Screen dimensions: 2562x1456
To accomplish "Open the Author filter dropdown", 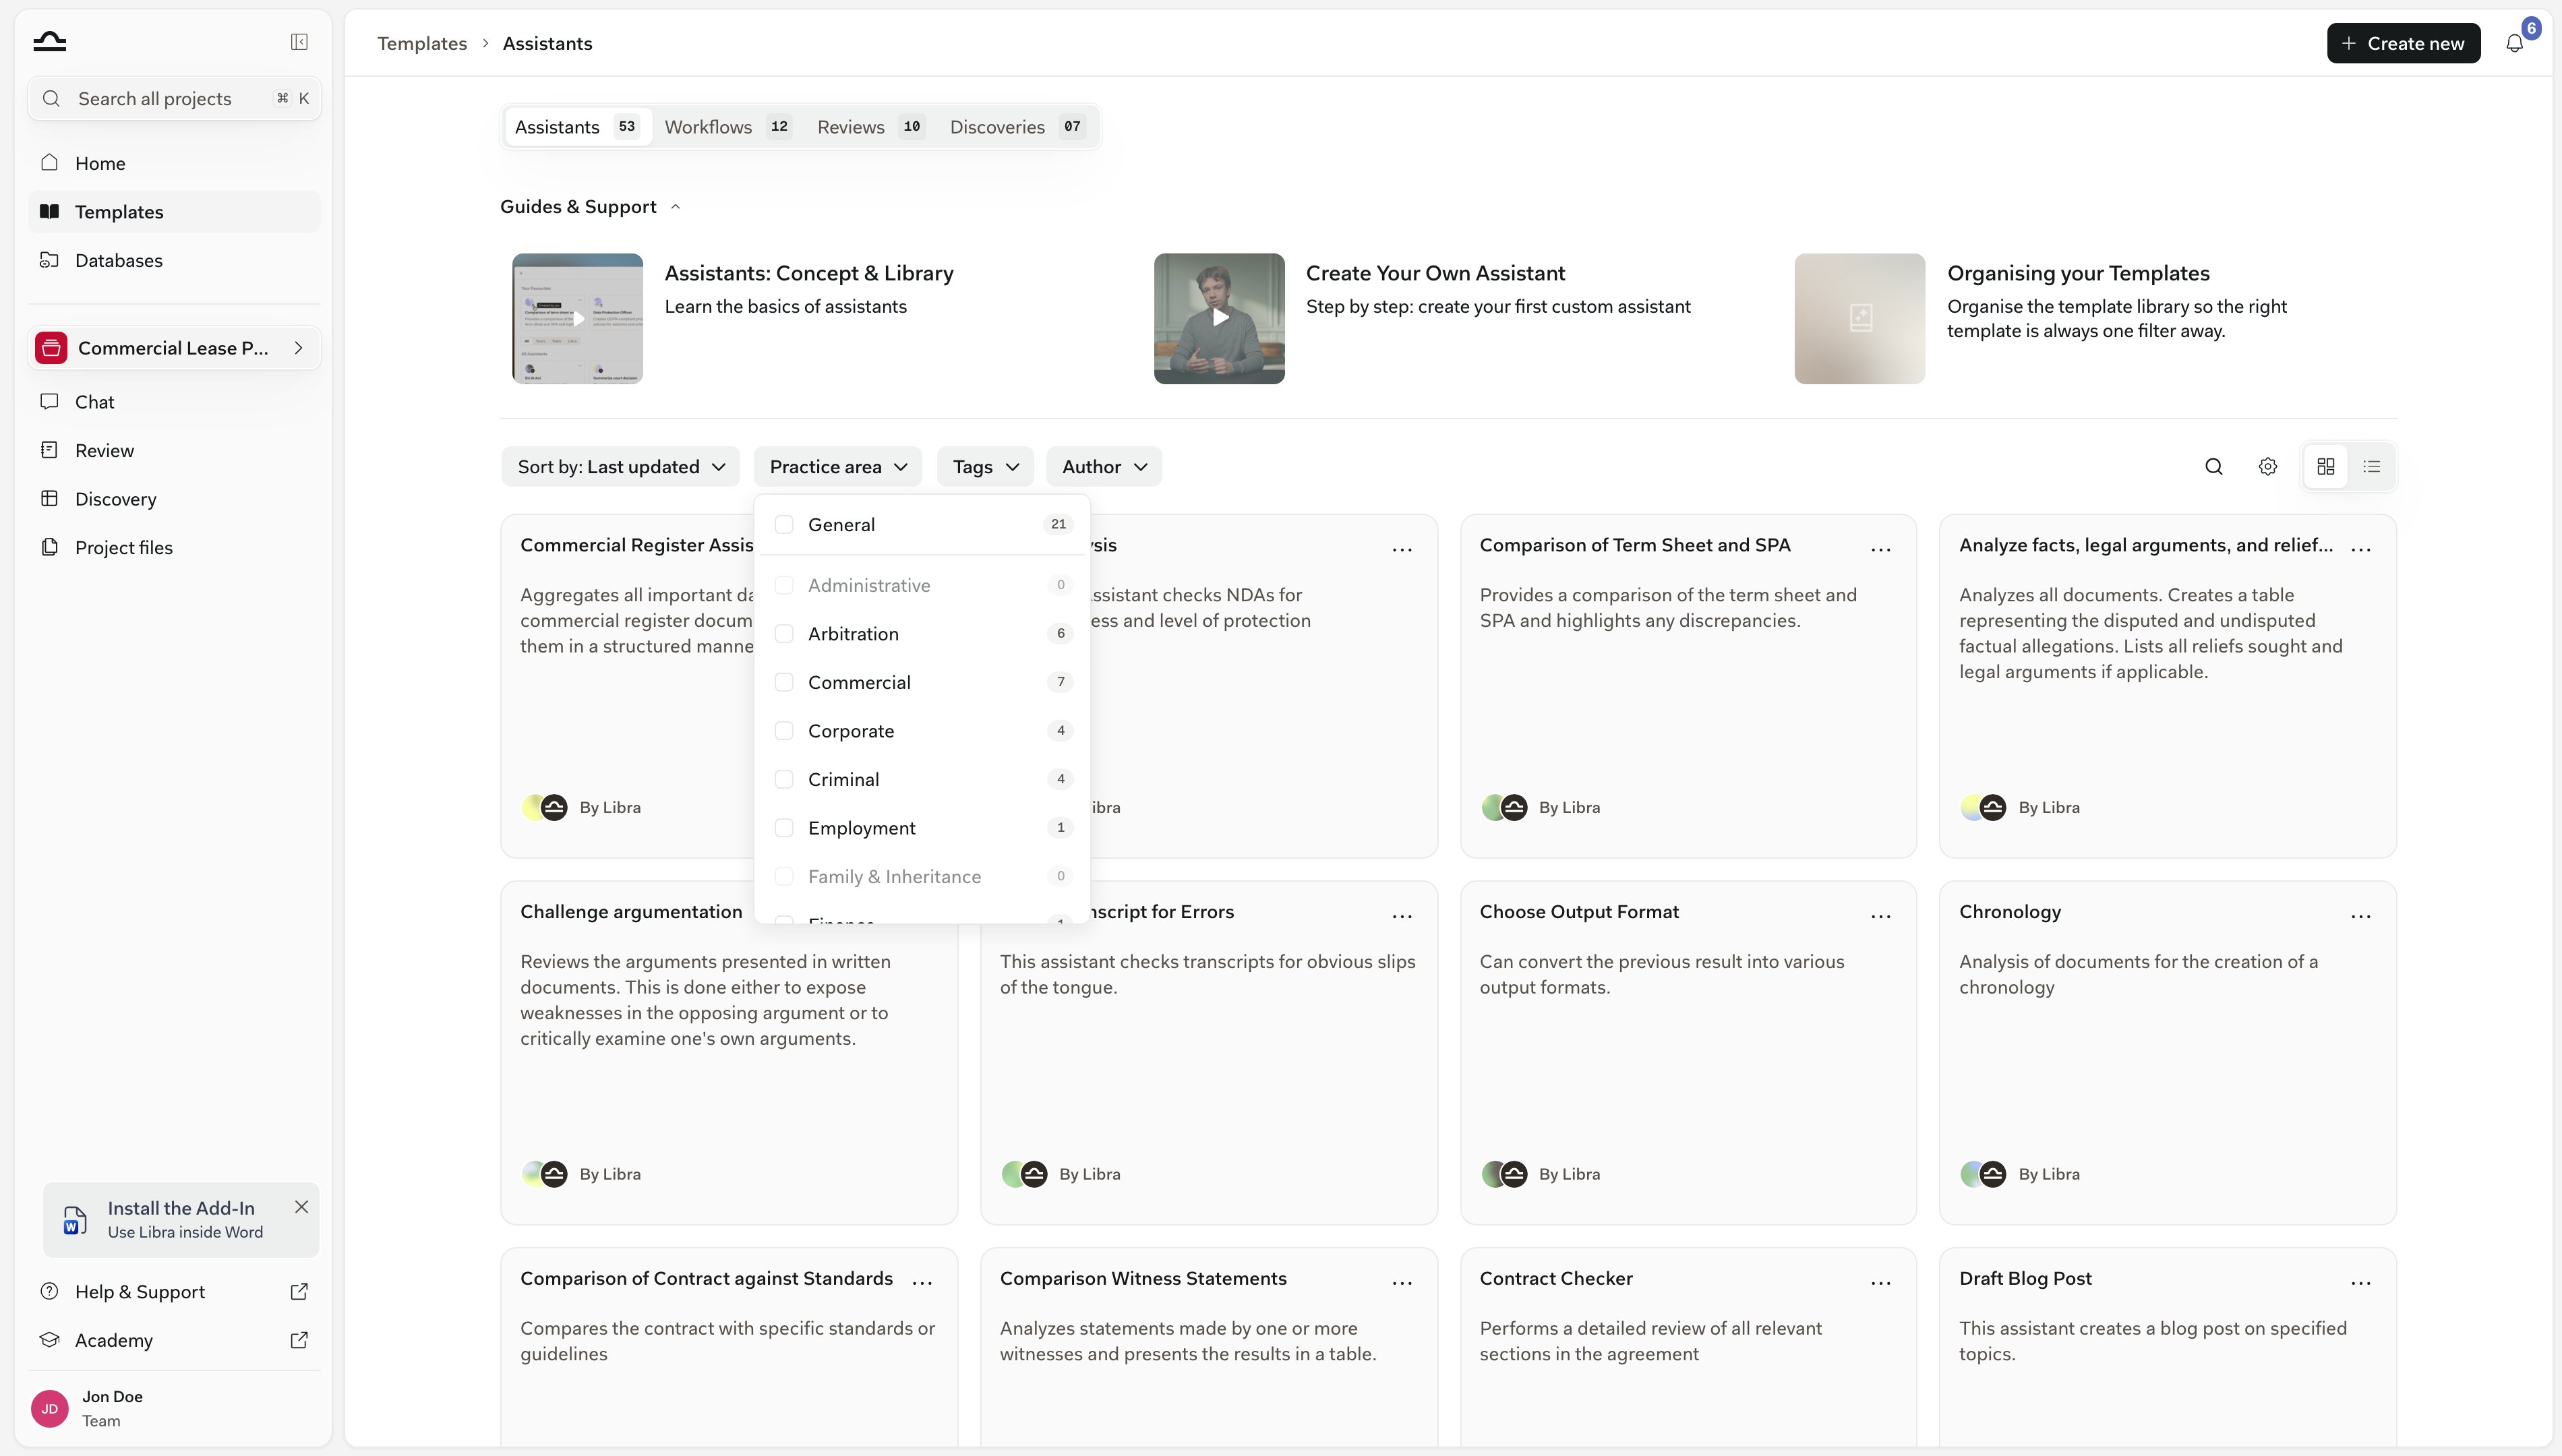I will pos(1104,467).
